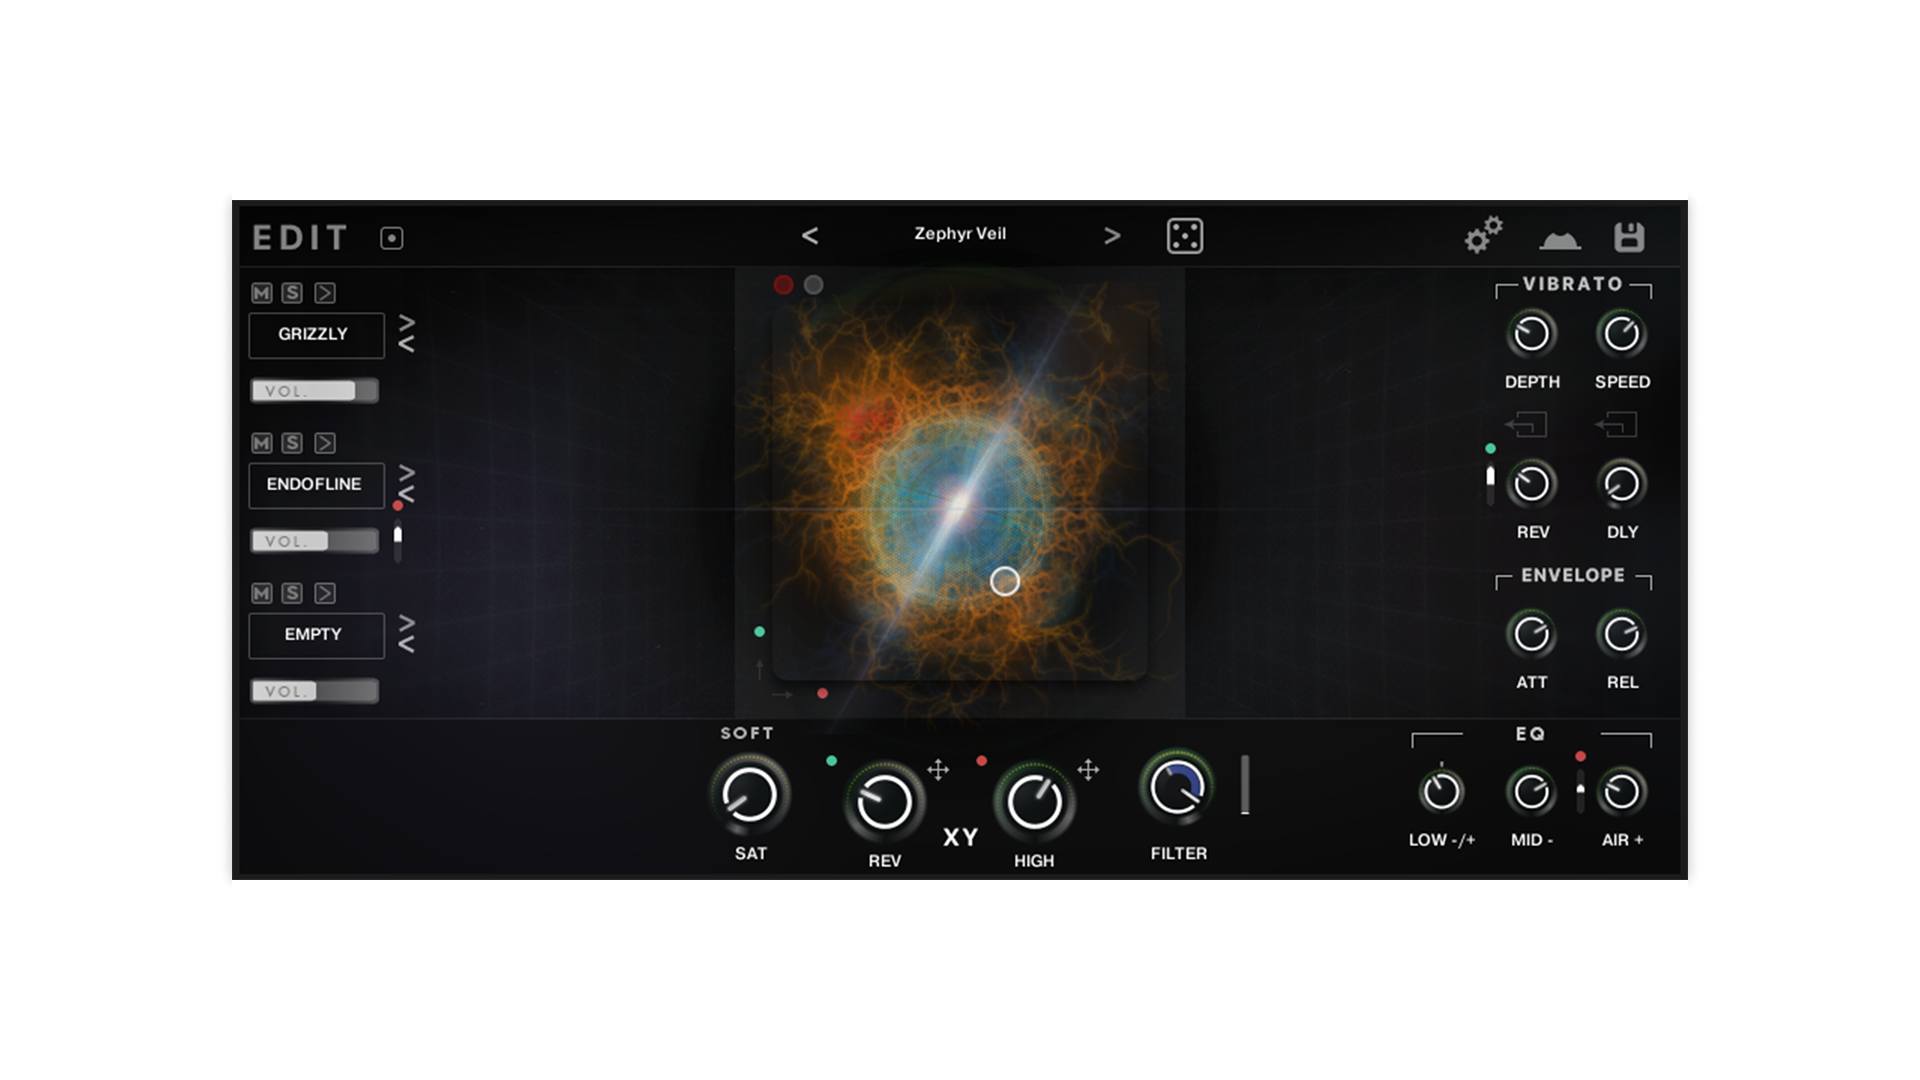Toggle the red dot atop the XY pad

(x=784, y=285)
